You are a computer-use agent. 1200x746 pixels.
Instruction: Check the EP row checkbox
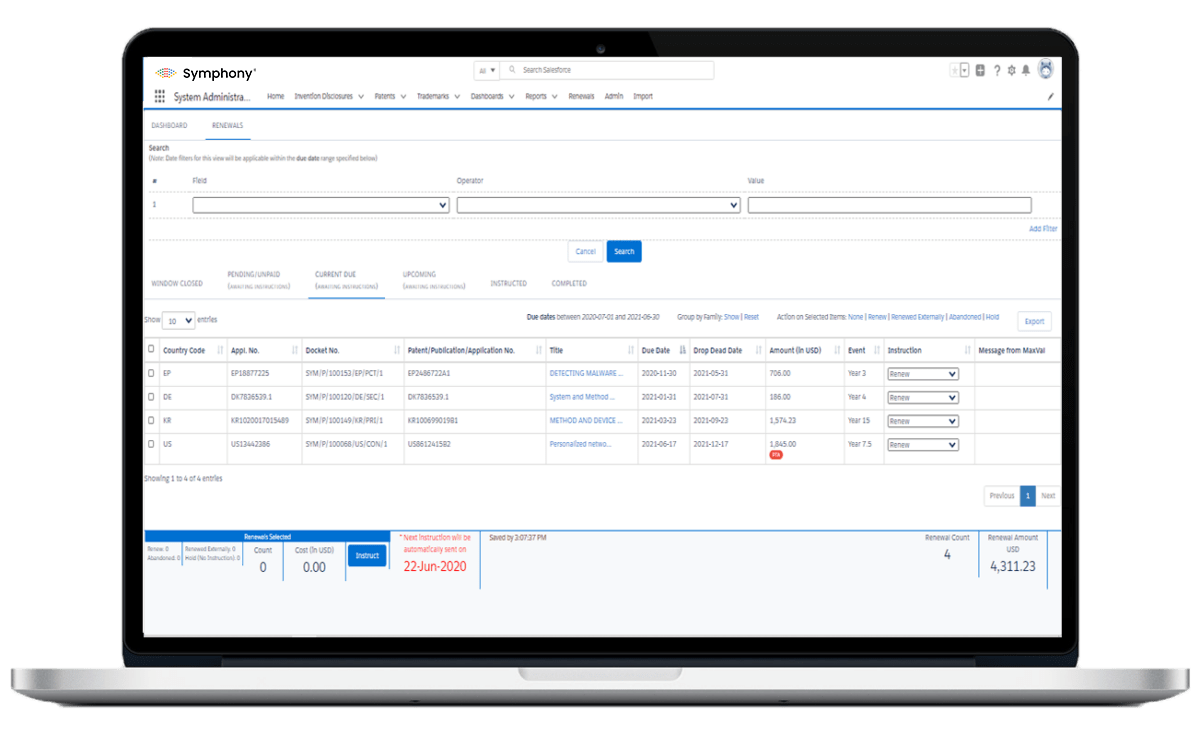(151, 373)
